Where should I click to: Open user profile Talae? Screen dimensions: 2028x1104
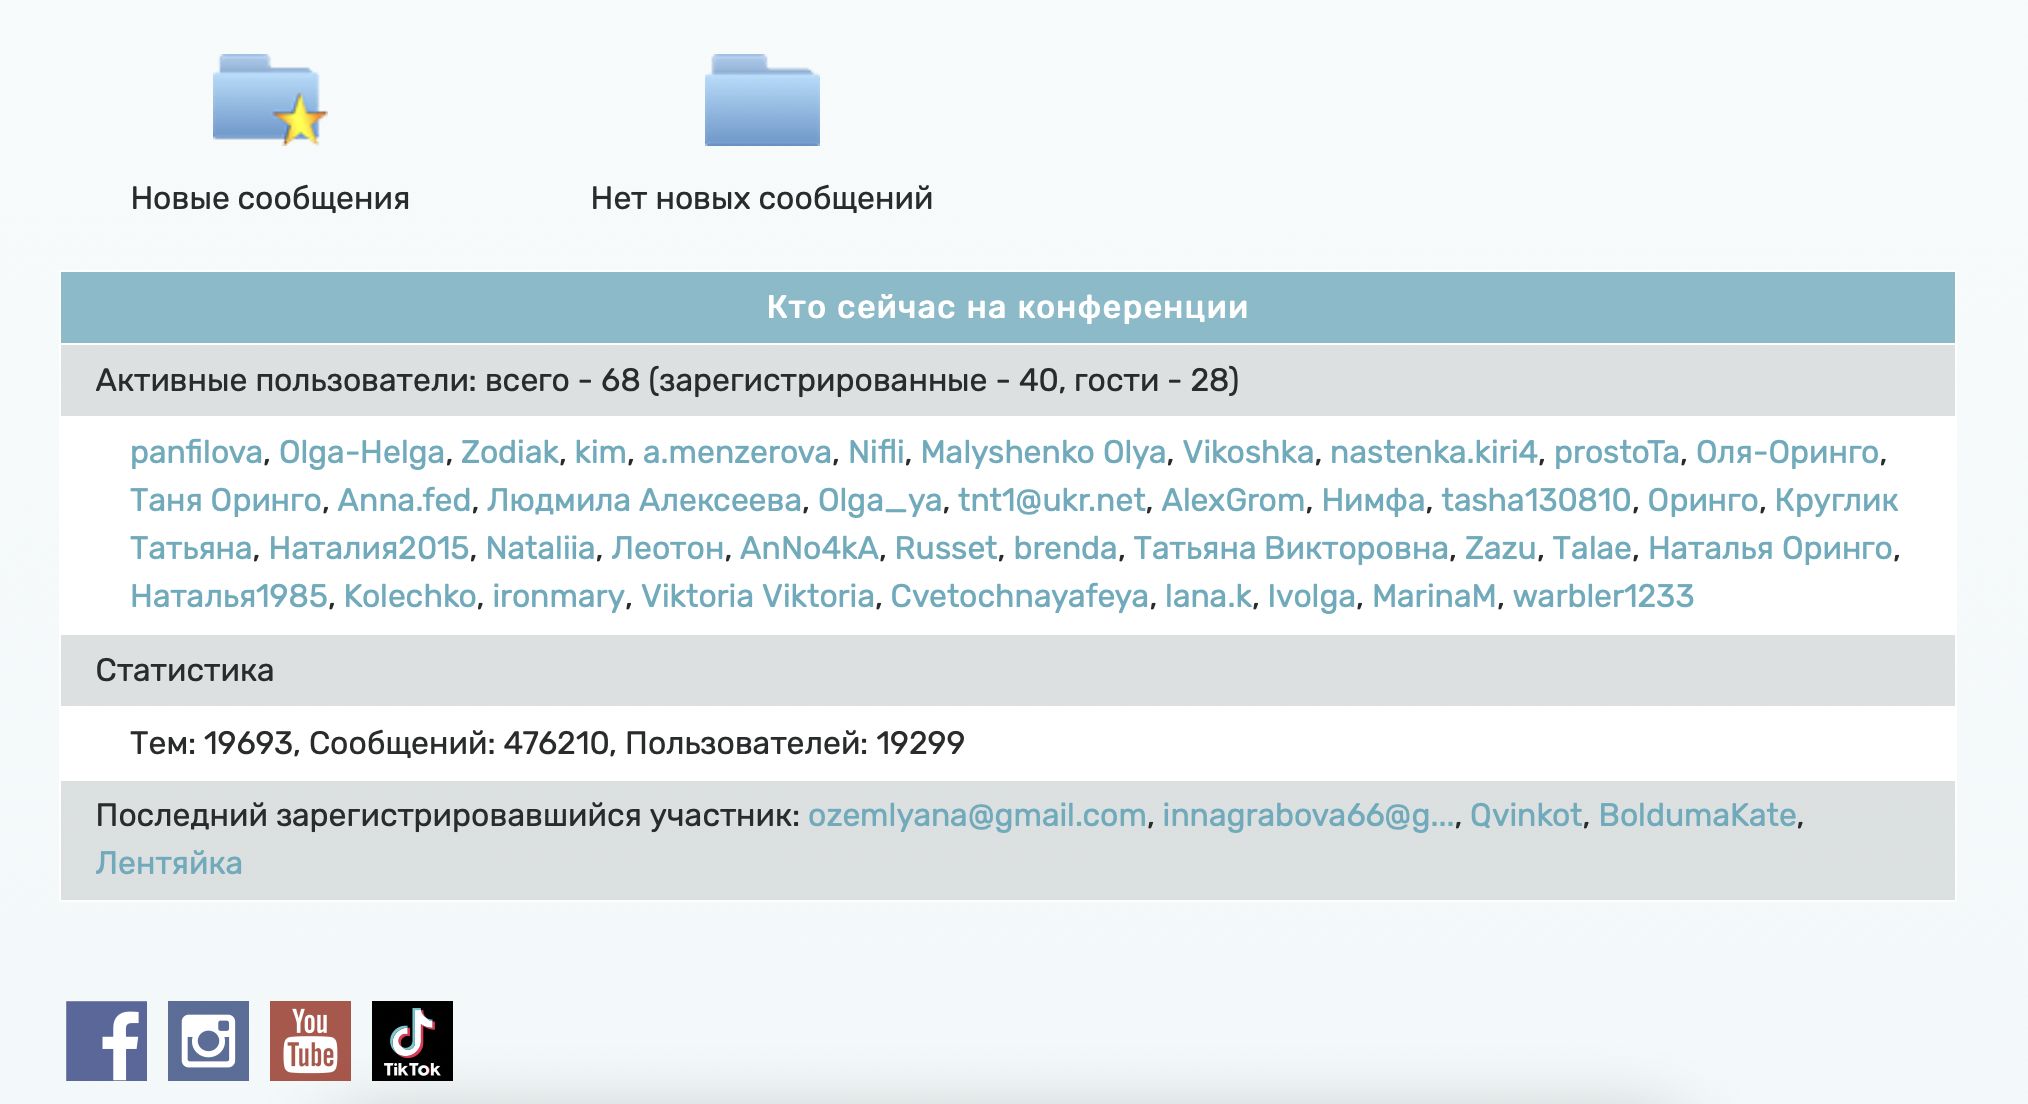(1592, 548)
